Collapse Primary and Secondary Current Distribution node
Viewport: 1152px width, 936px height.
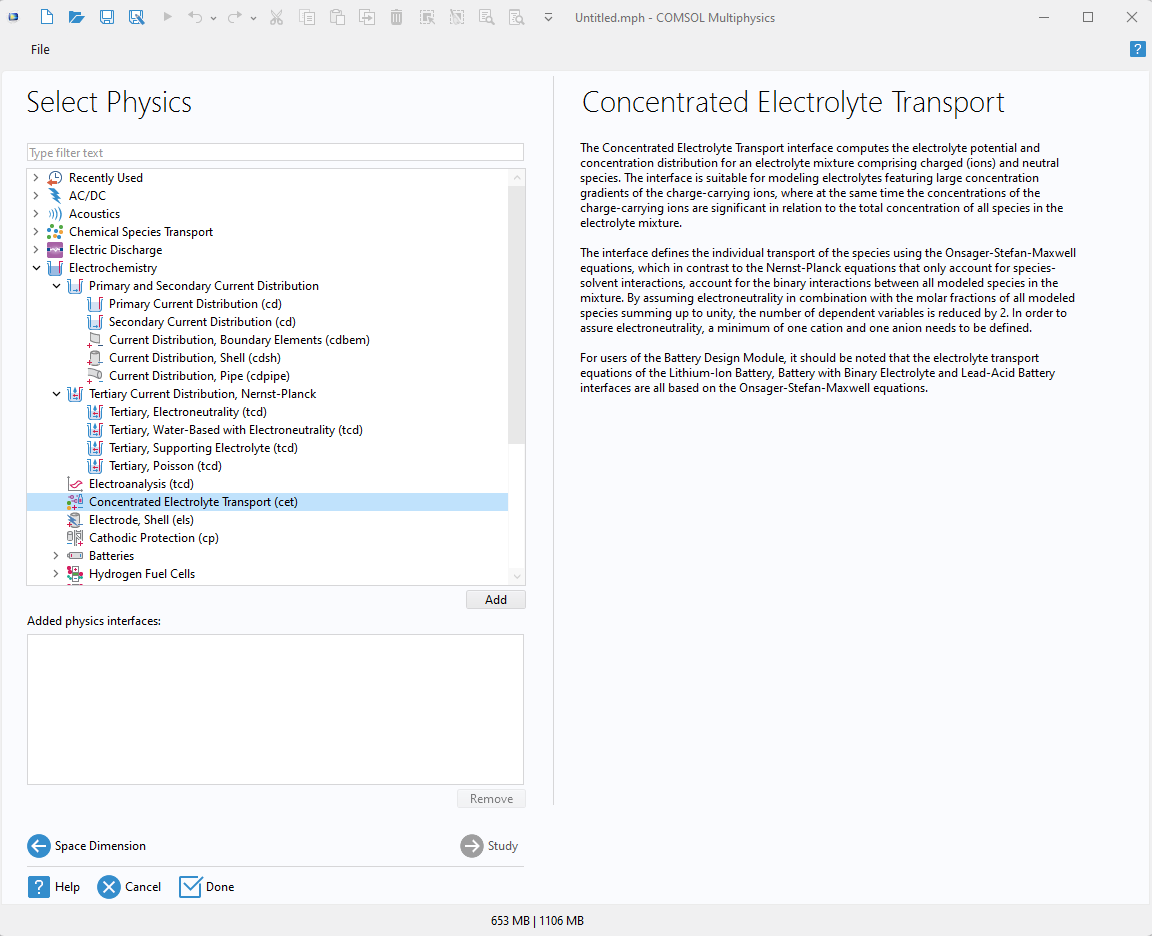[56, 286]
